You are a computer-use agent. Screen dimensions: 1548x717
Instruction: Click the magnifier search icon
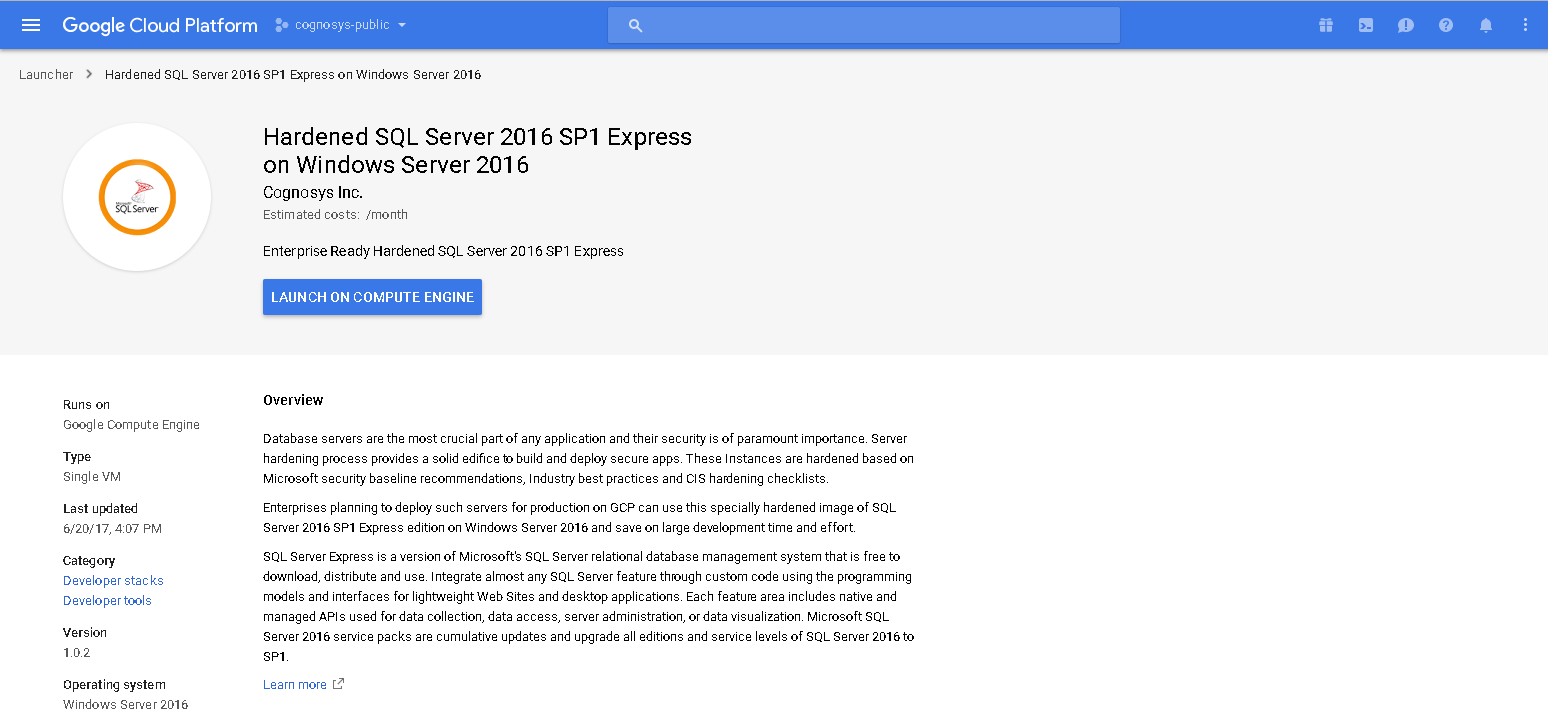[x=635, y=25]
